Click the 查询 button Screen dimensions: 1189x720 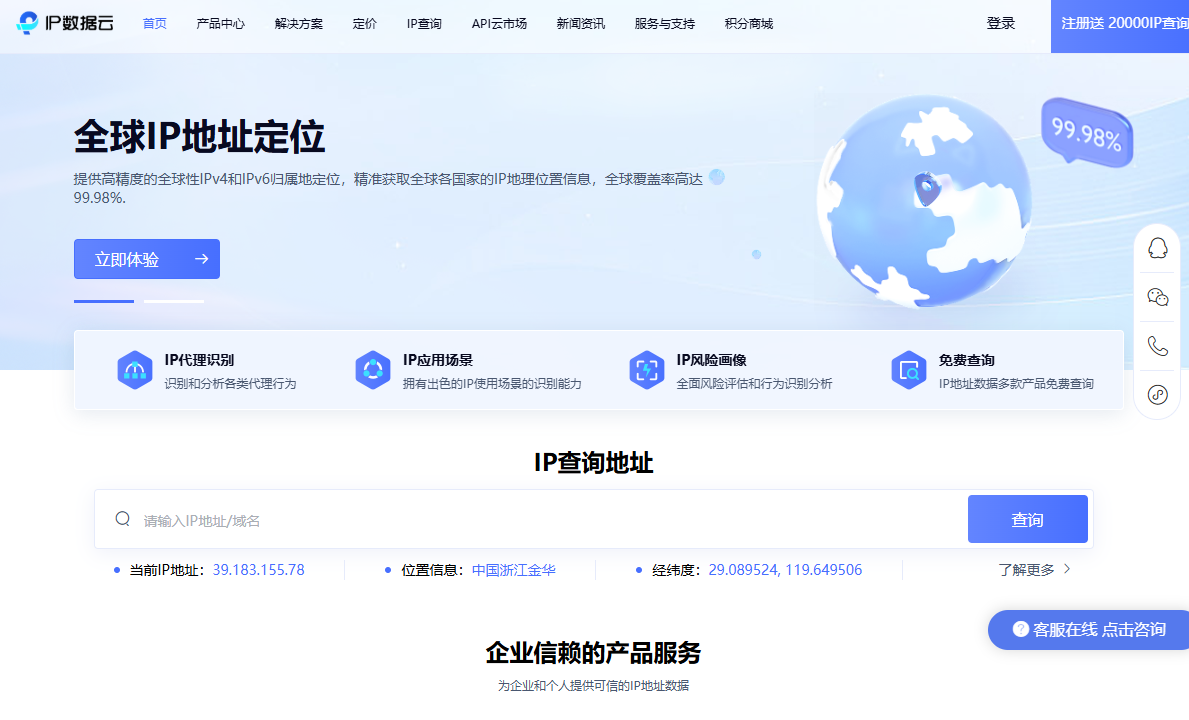pyautogui.click(x=1027, y=518)
